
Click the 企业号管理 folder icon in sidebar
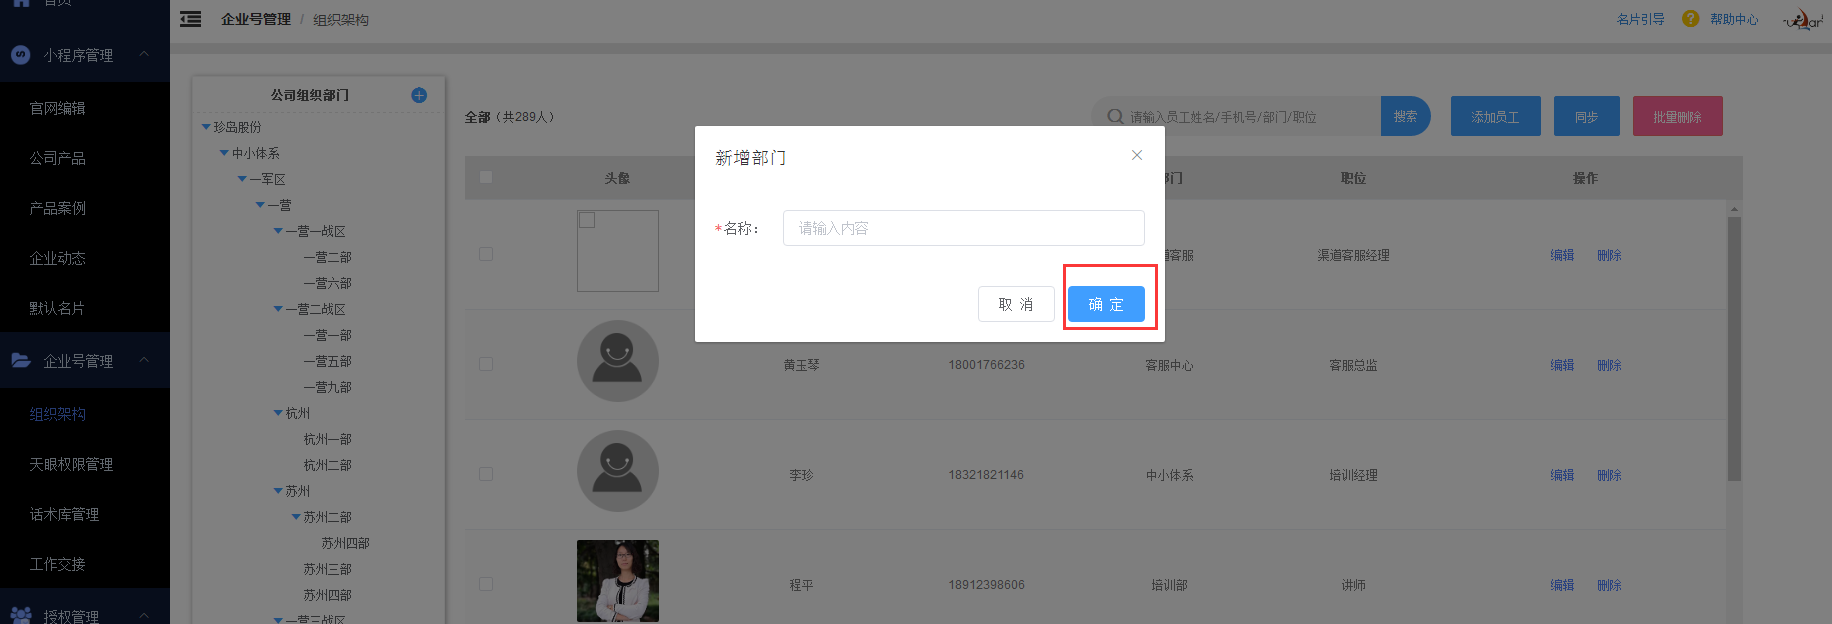(x=21, y=360)
